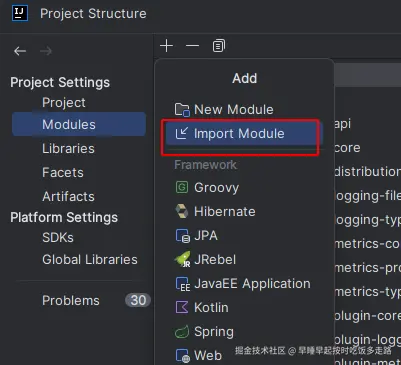Select JRebel framework entry
Screen dimensions: 401x365
[x=244, y=259]
